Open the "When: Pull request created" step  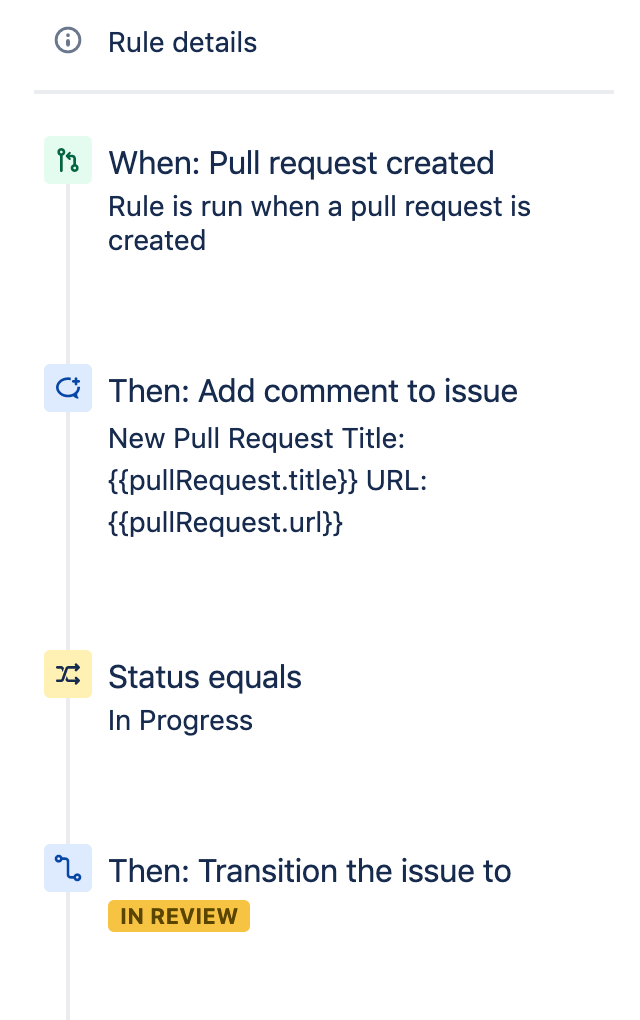click(302, 163)
